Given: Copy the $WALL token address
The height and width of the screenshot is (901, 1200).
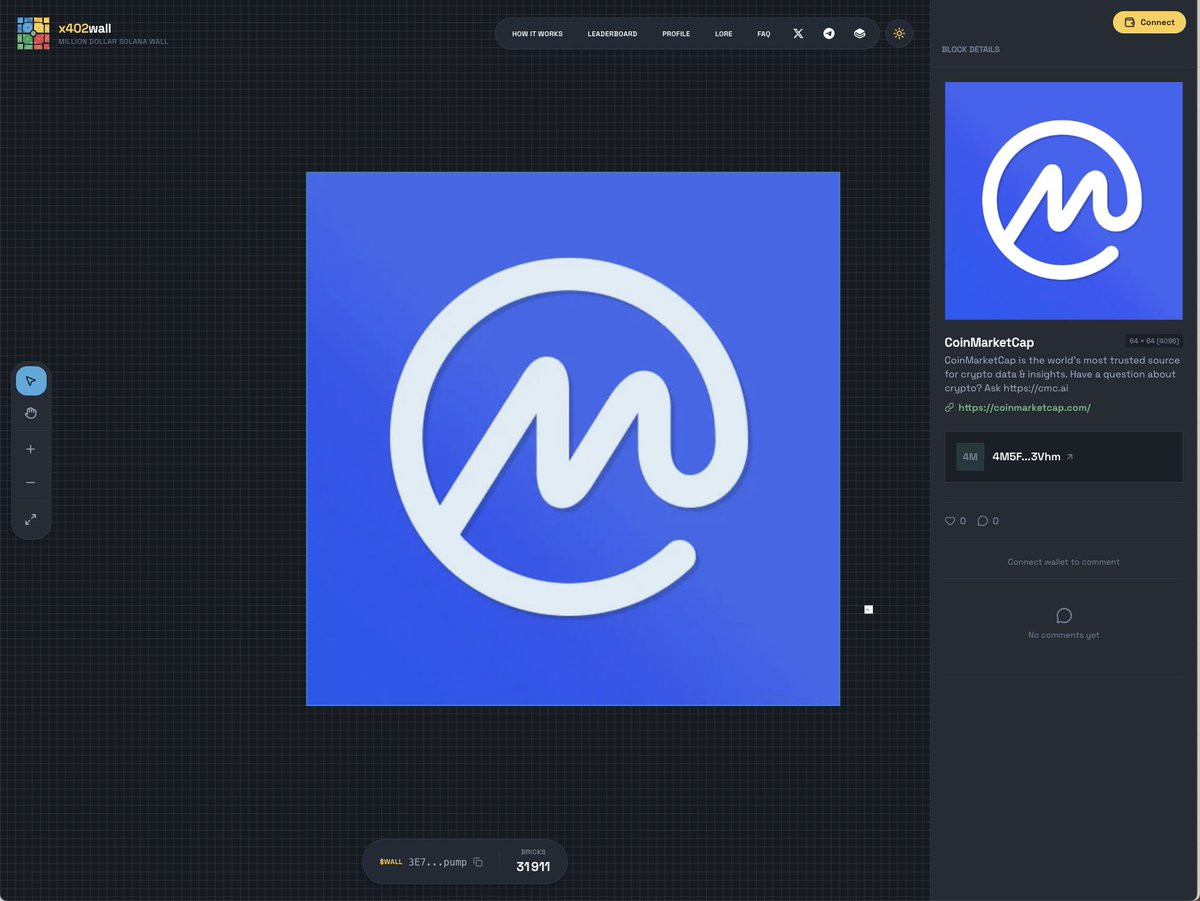Looking at the screenshot, I should tap(478, 862).
